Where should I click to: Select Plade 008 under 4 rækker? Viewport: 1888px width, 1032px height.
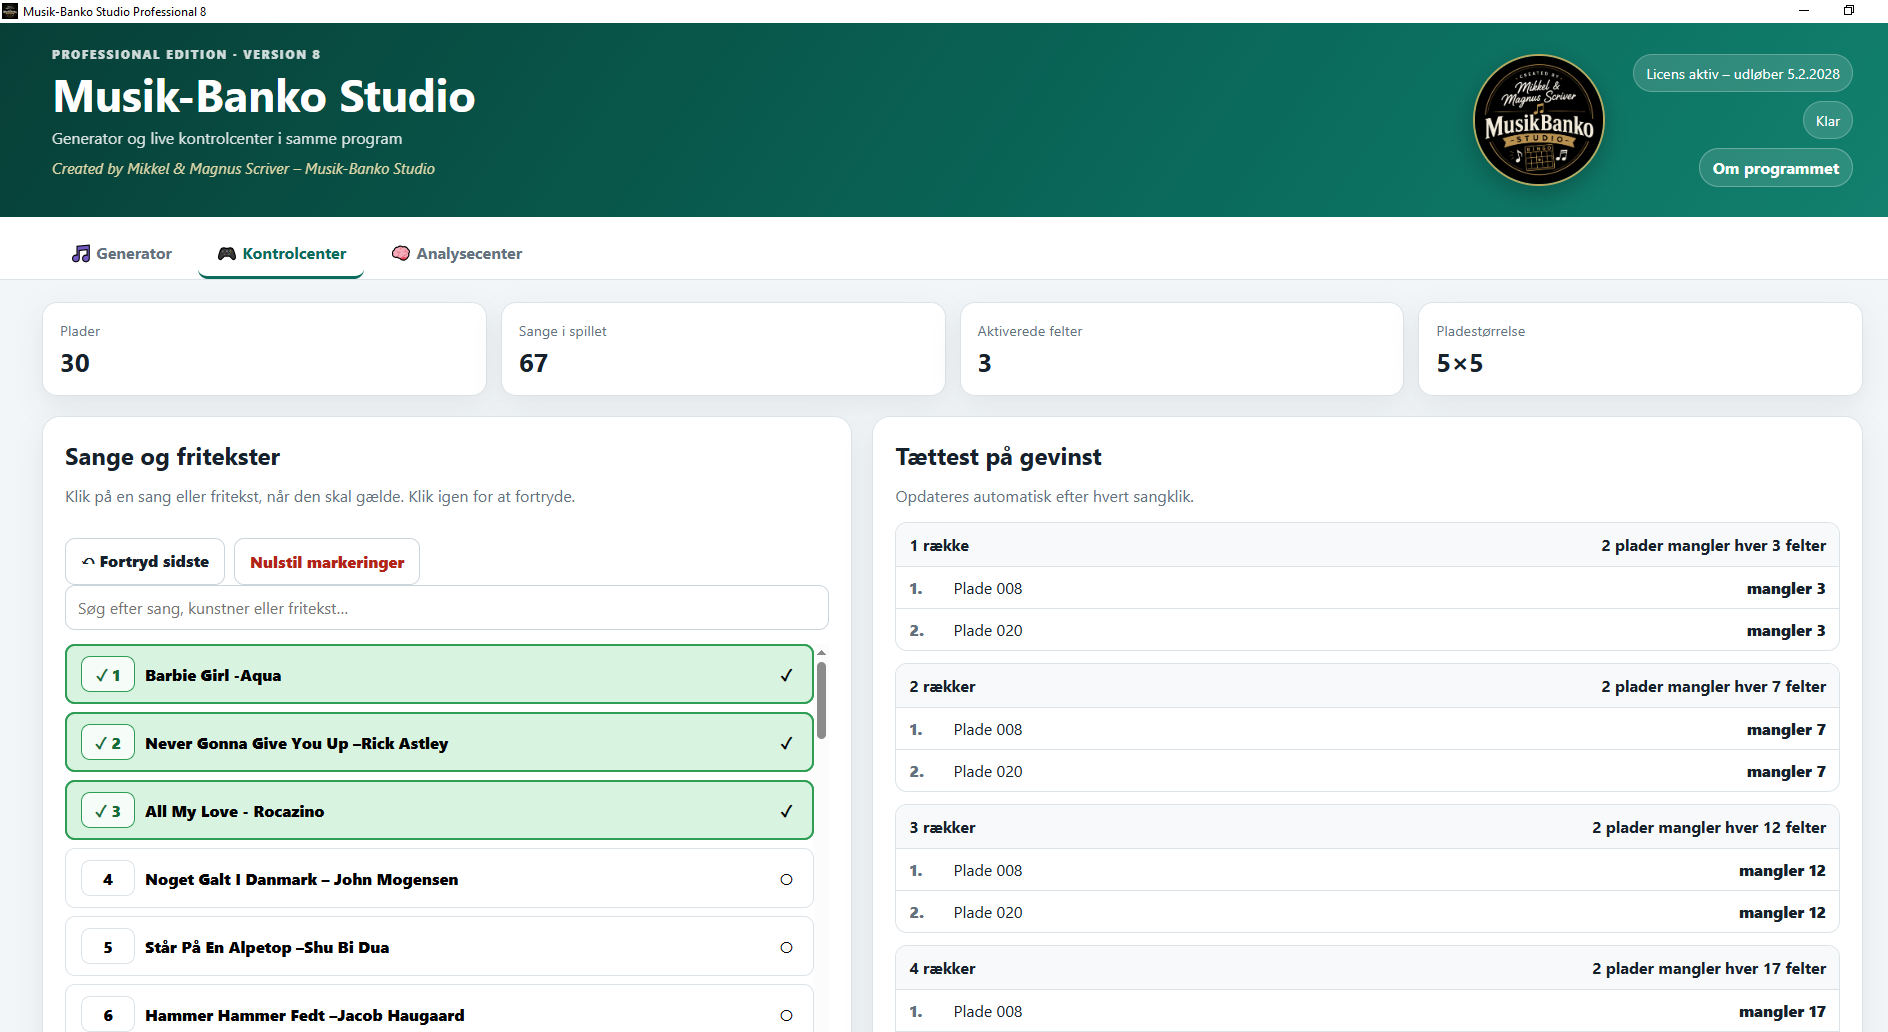[1367, 1011]
